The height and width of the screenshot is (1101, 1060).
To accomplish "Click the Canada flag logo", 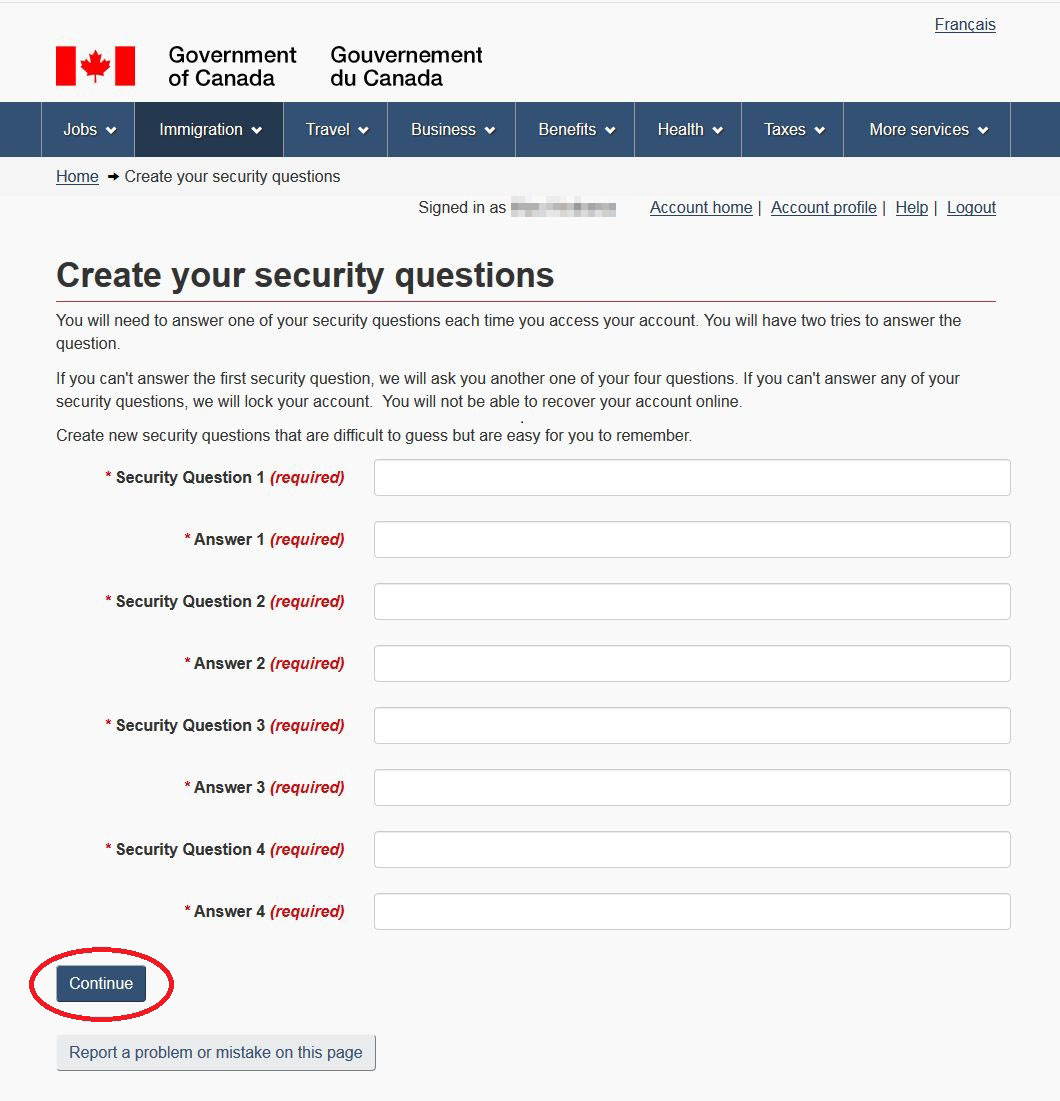I will click(x=95, y=66).
